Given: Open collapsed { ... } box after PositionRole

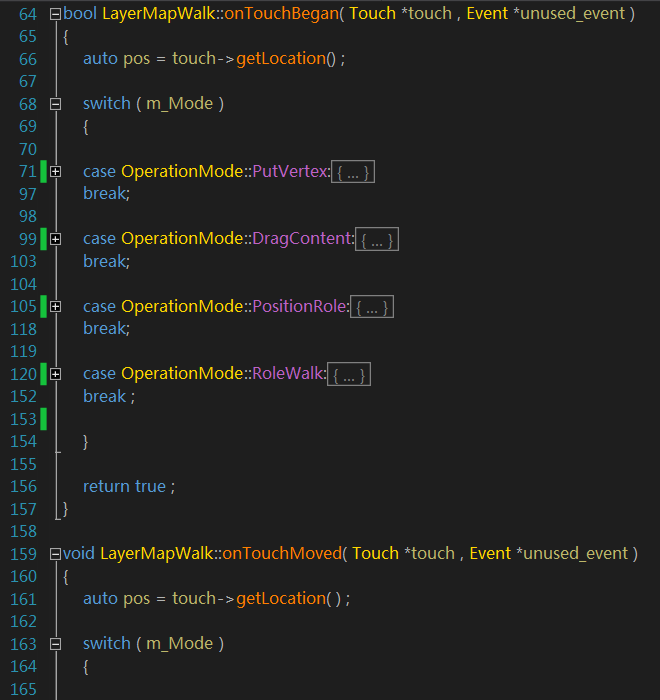Looking at the screenshot, I should pyautogui.click(x=372, y=307).
